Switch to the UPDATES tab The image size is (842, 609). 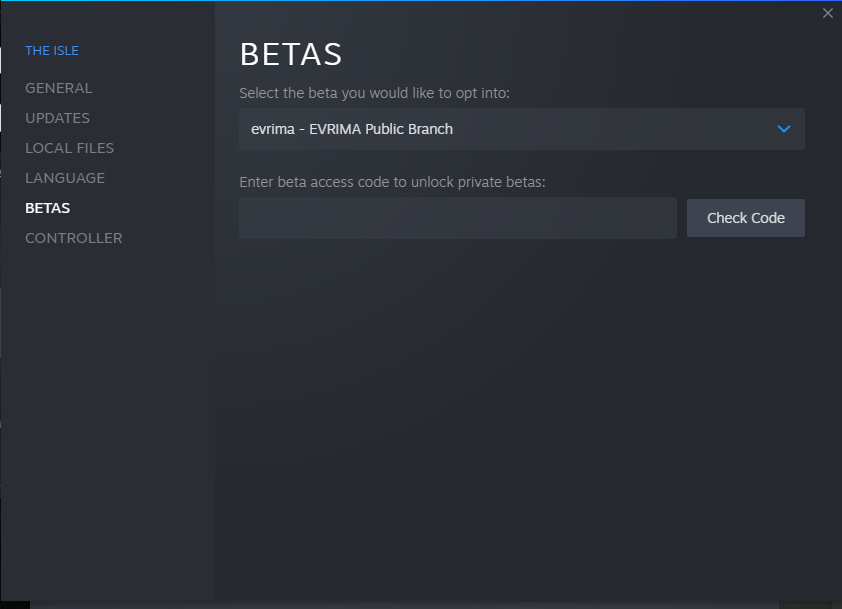[57, 118]
